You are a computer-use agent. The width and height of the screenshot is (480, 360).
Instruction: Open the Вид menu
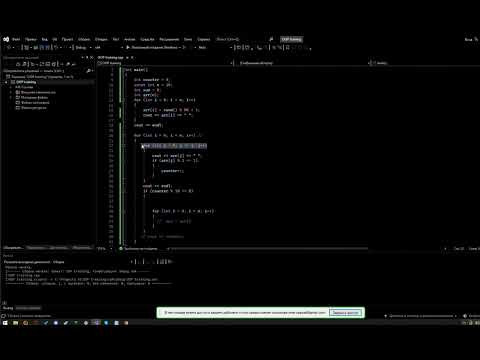coord(45,39)
